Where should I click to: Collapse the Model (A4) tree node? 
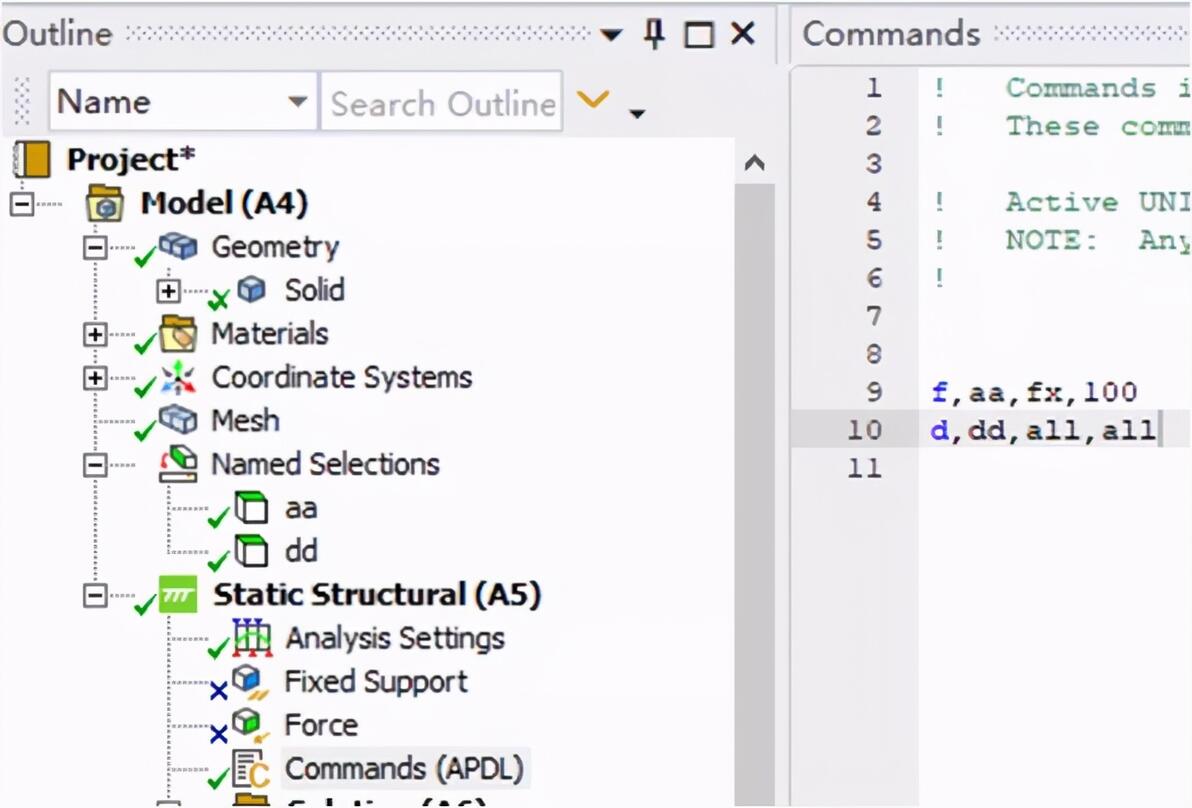[x=20, y=204]
